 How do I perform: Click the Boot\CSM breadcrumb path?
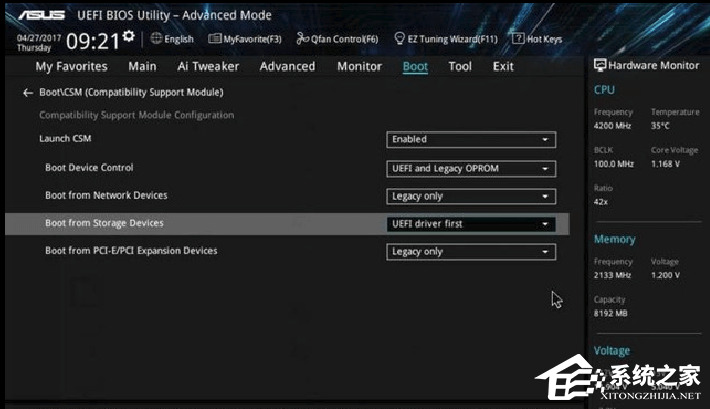coord(131,92)
